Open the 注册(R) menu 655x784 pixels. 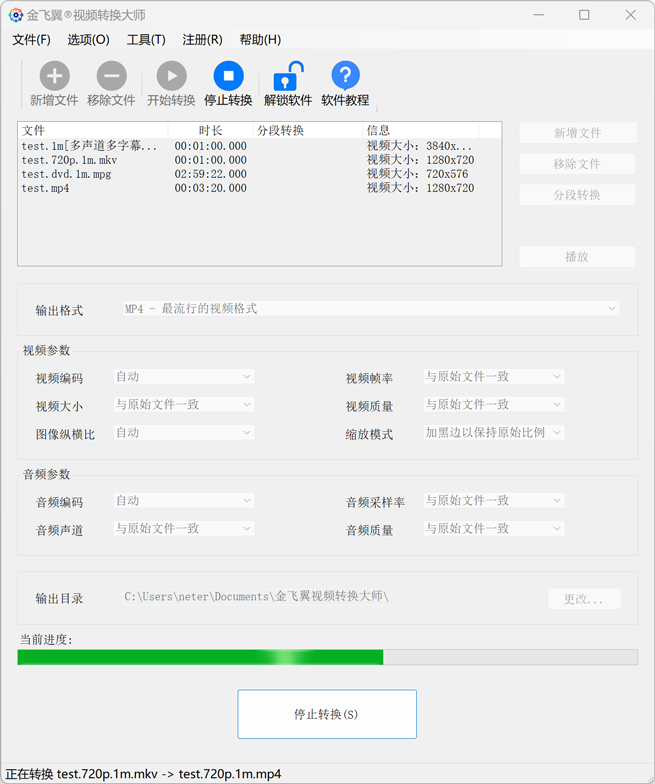click(x=202, y=40)
